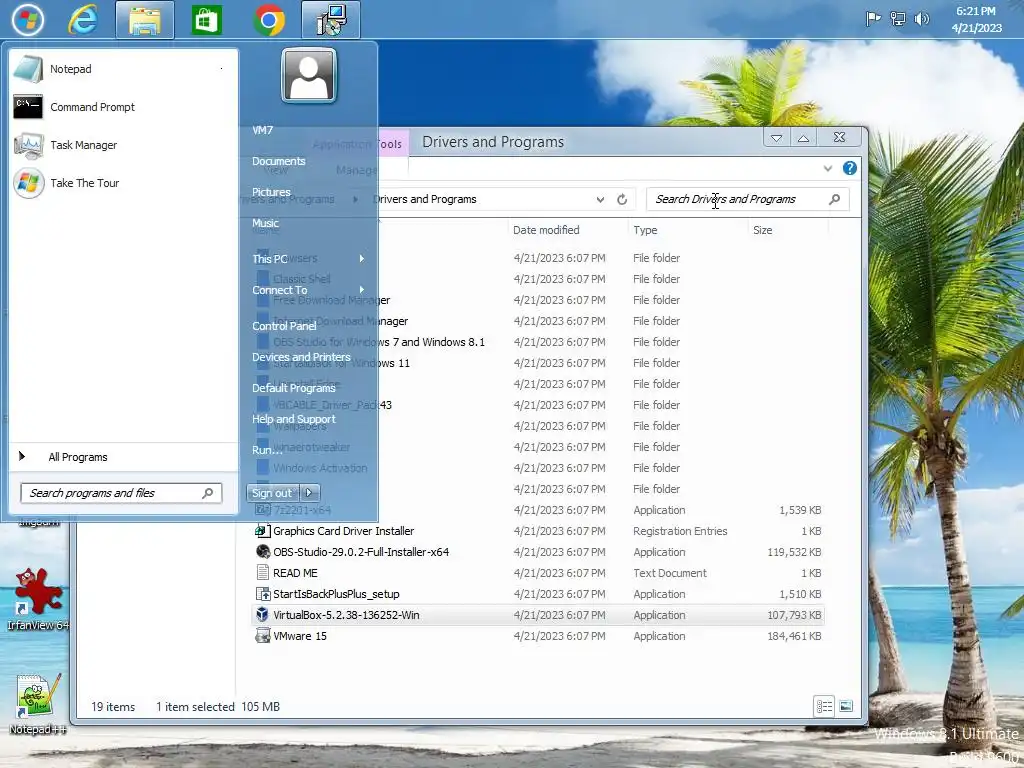
Task: Expand the Connect To submenu arrow
Action: click(361, 289)
